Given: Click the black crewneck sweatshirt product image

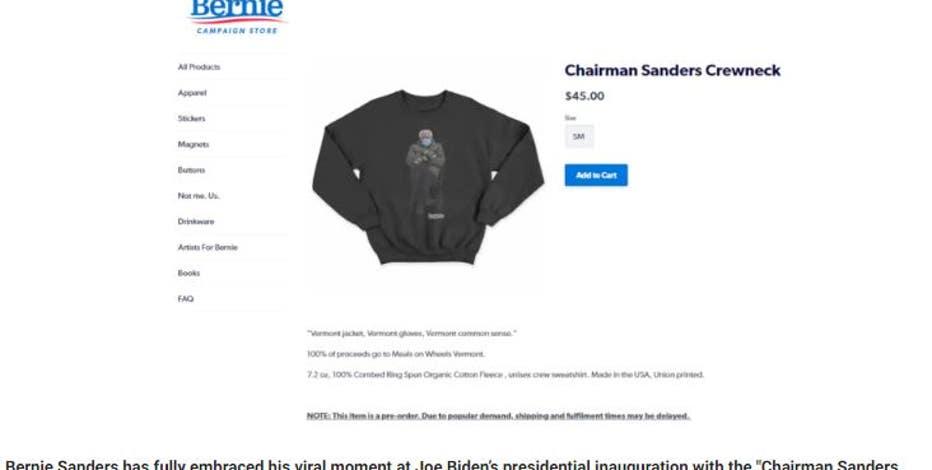Looking at the screenshot, I should click(x=428, y=176).
